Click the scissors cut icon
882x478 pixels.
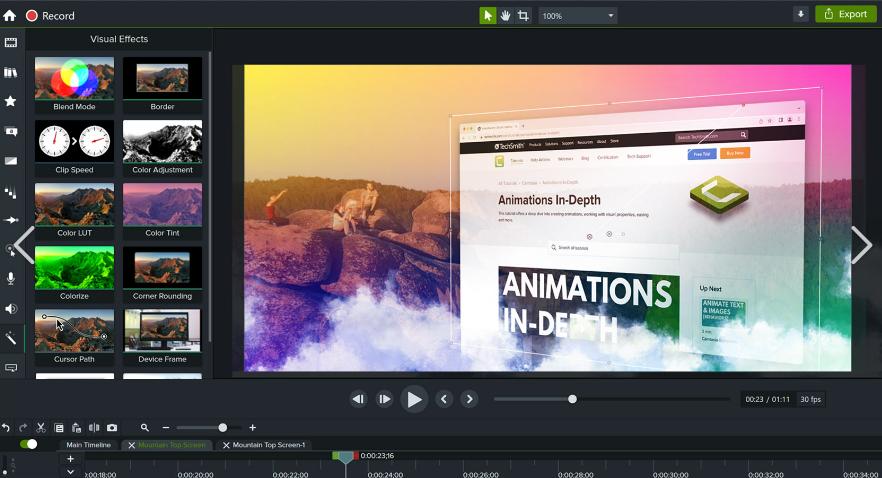41,427
